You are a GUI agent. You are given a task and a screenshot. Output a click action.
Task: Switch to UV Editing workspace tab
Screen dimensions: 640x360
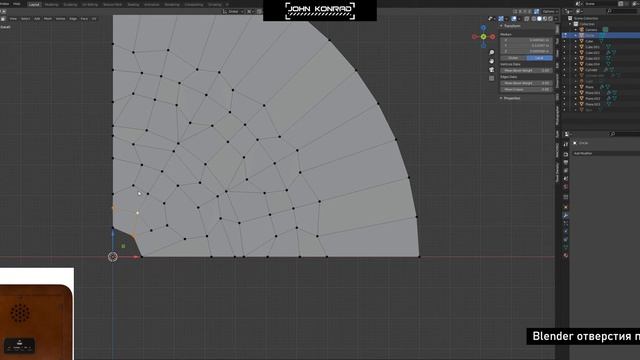coord(90,4)
